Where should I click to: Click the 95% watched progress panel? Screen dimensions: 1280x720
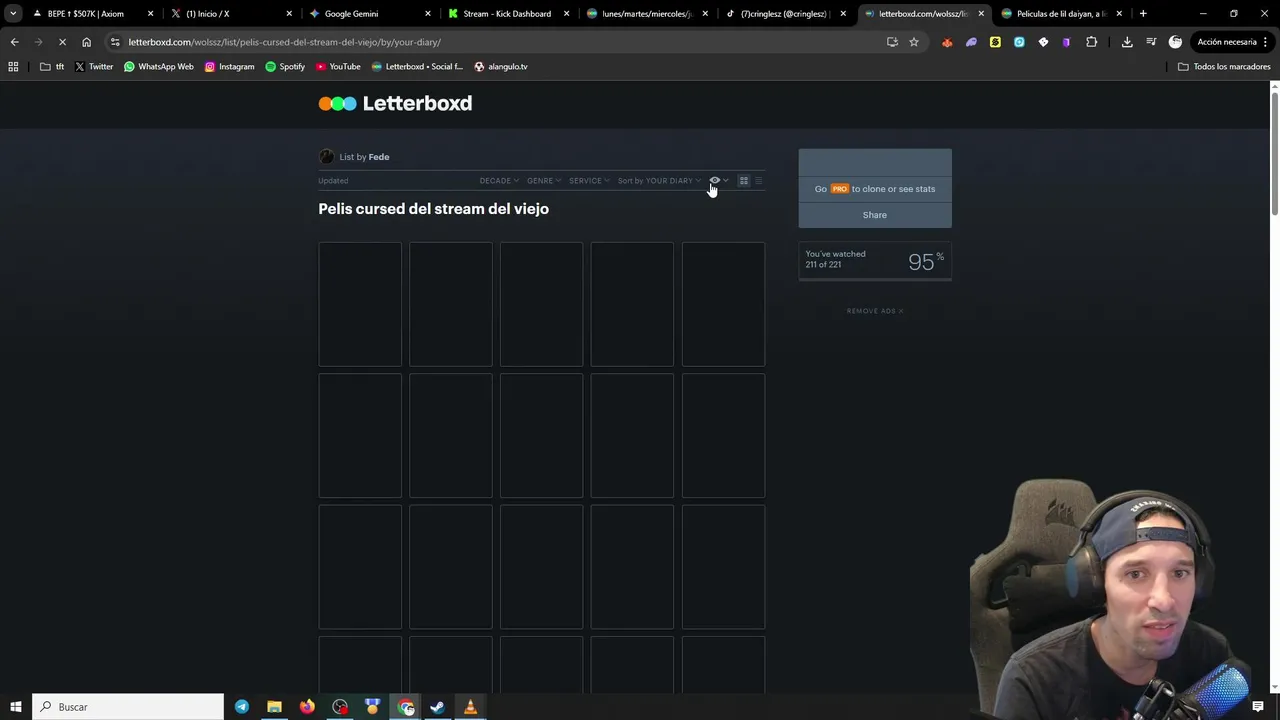(875, 262)
